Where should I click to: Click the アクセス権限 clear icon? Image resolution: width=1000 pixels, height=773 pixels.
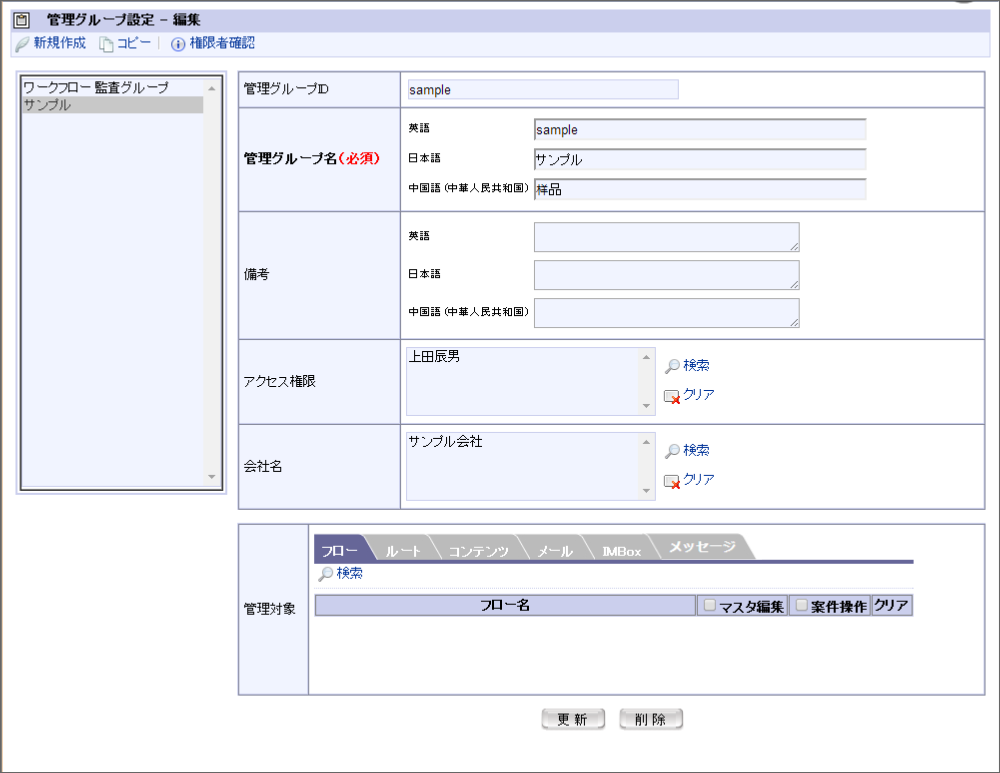pyautogui.click(x=672, y=397)
